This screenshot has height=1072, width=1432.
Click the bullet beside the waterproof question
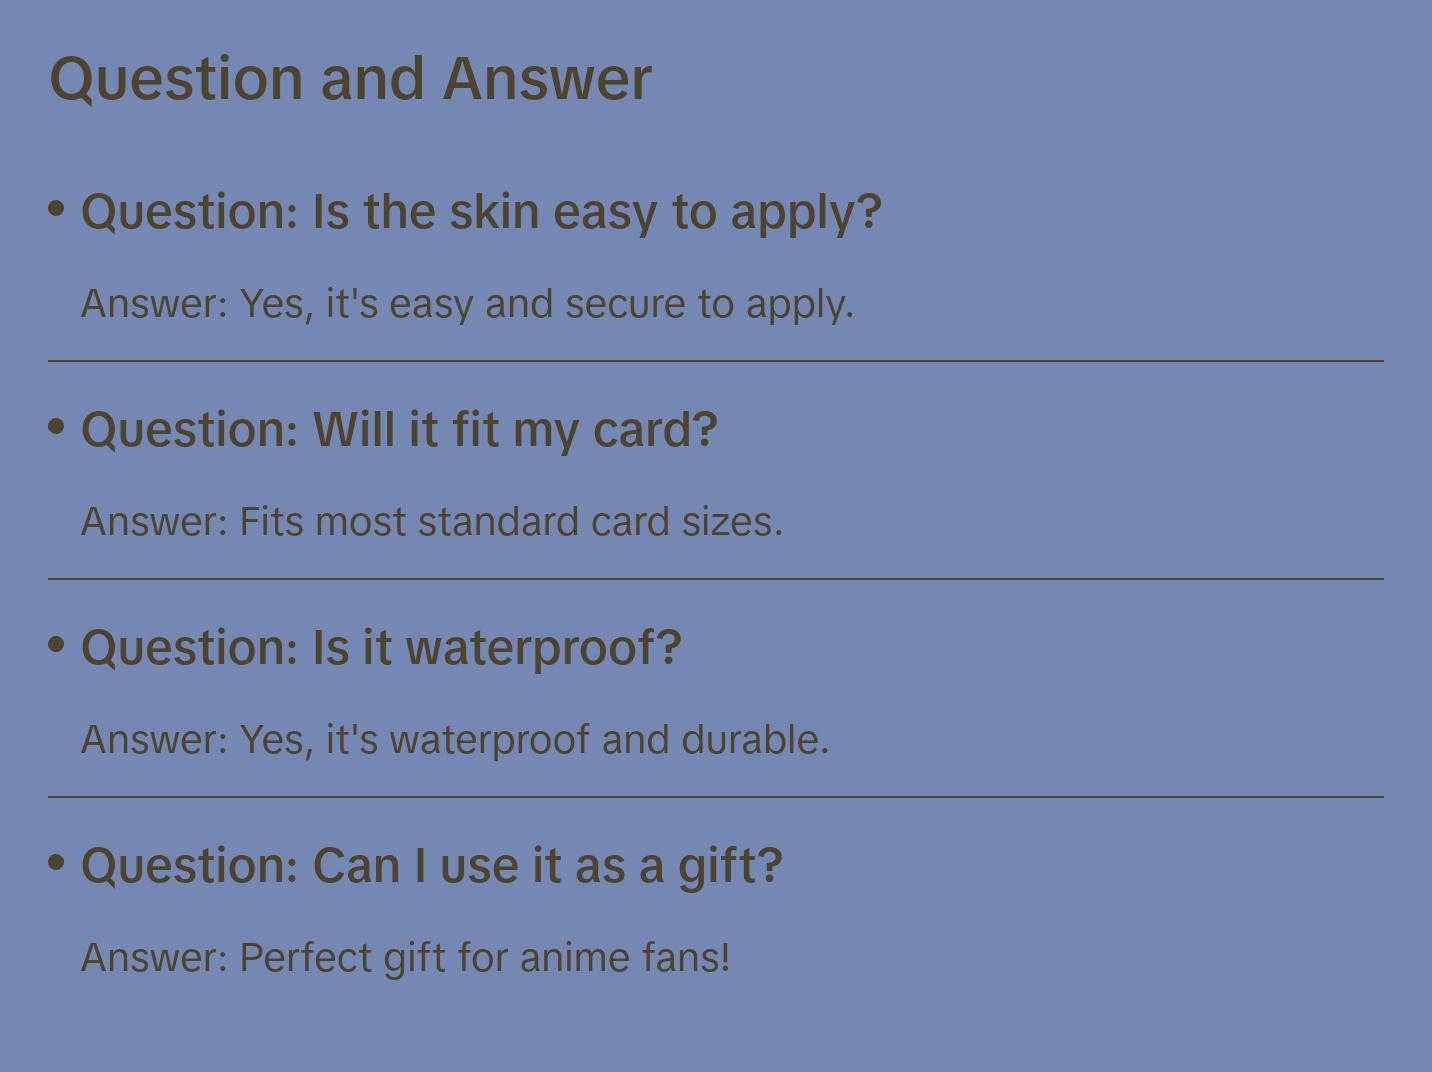(57, 645)
